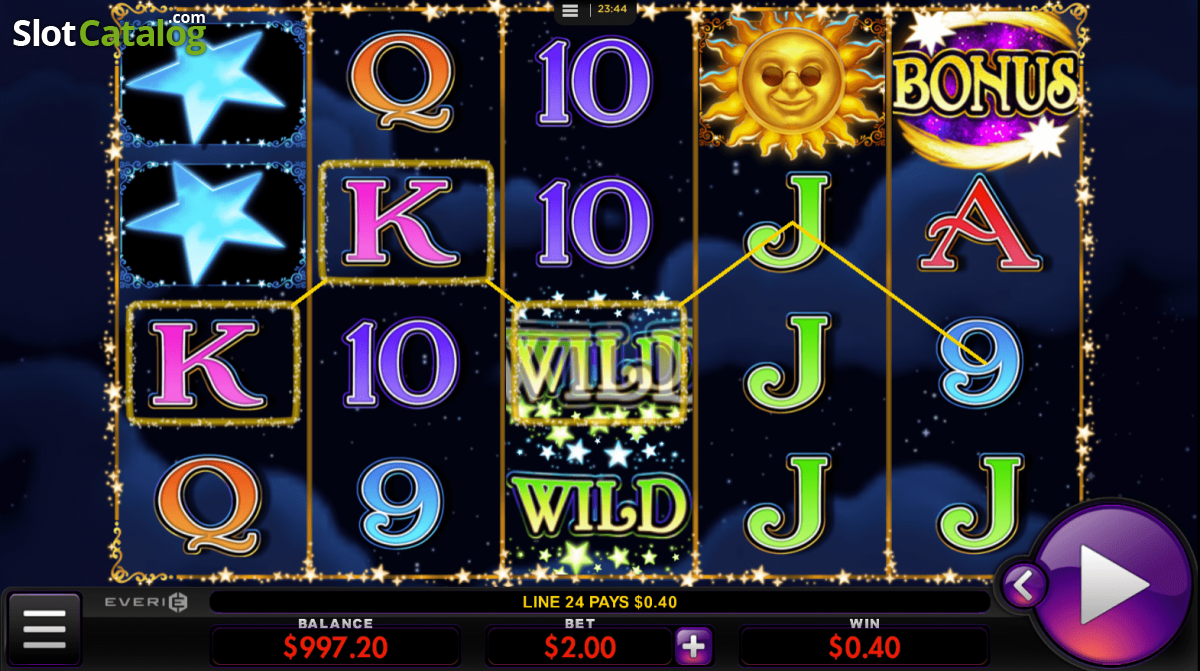Expand options with the small purple left arrow
The width and height of the screenshot is (1200, 671).
[x=1024, y=586]
